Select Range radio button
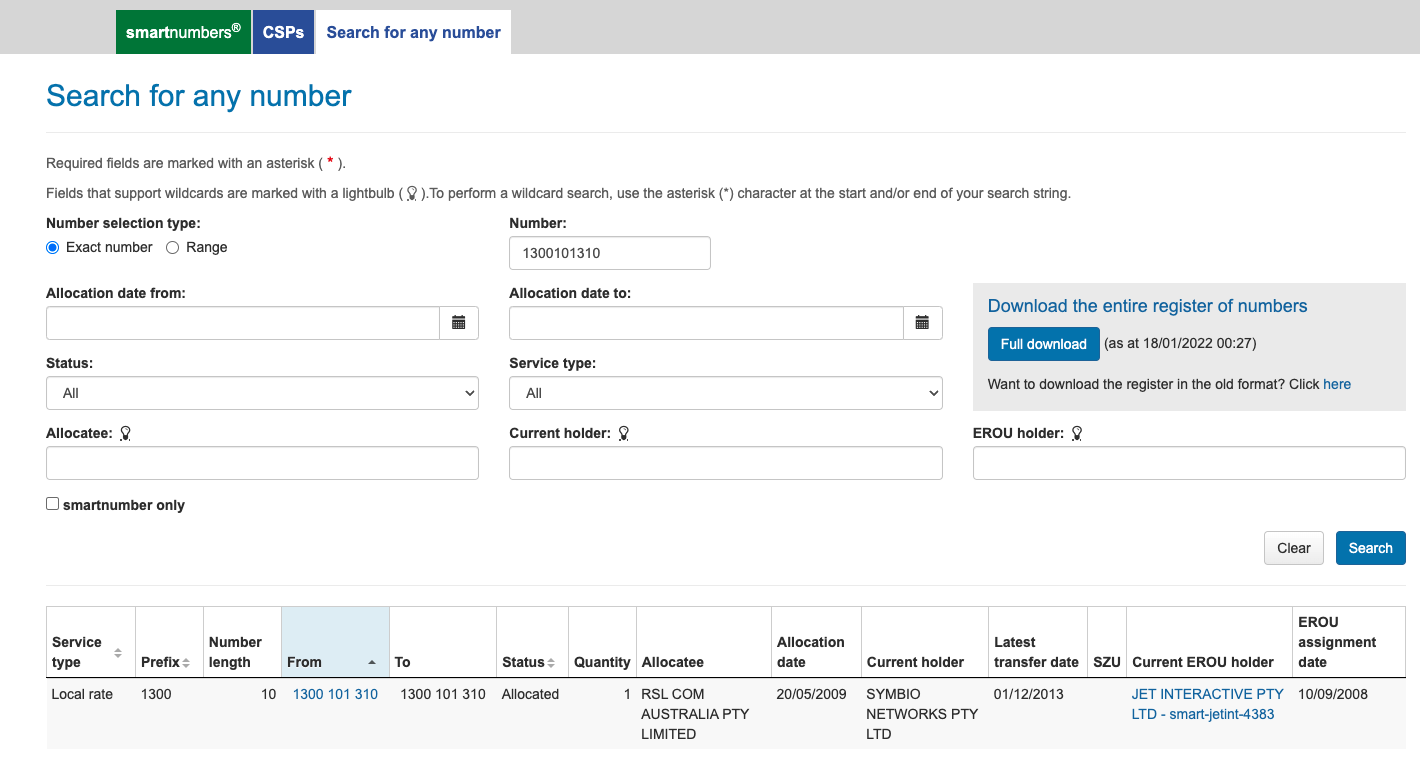 (x=172, y=248)
